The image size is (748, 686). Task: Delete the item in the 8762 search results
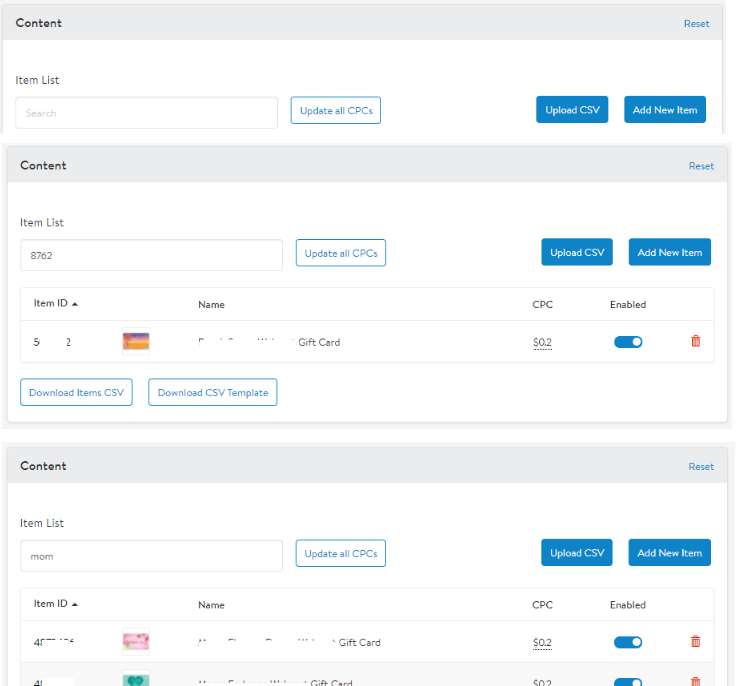696,341
